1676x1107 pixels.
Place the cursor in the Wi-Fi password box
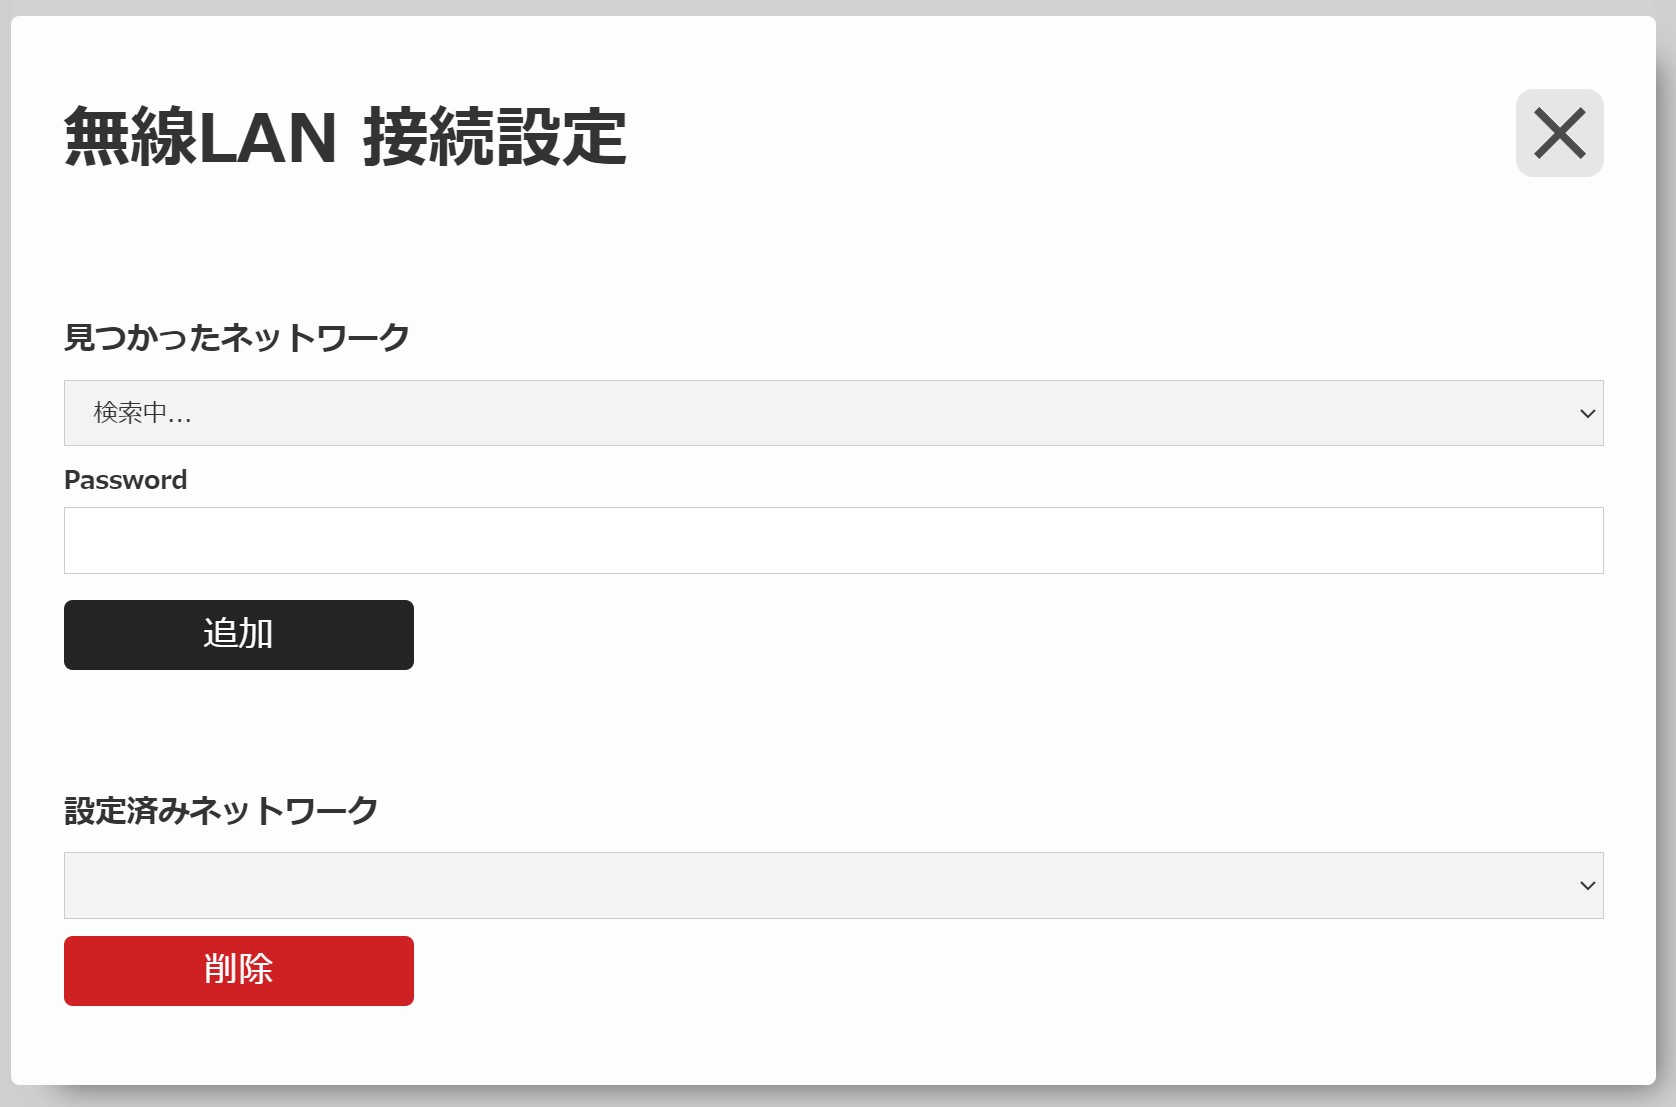(x=833, y=541)
